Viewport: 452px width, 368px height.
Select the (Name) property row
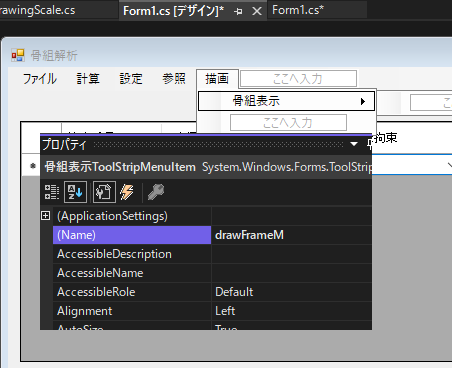point(132,235)
